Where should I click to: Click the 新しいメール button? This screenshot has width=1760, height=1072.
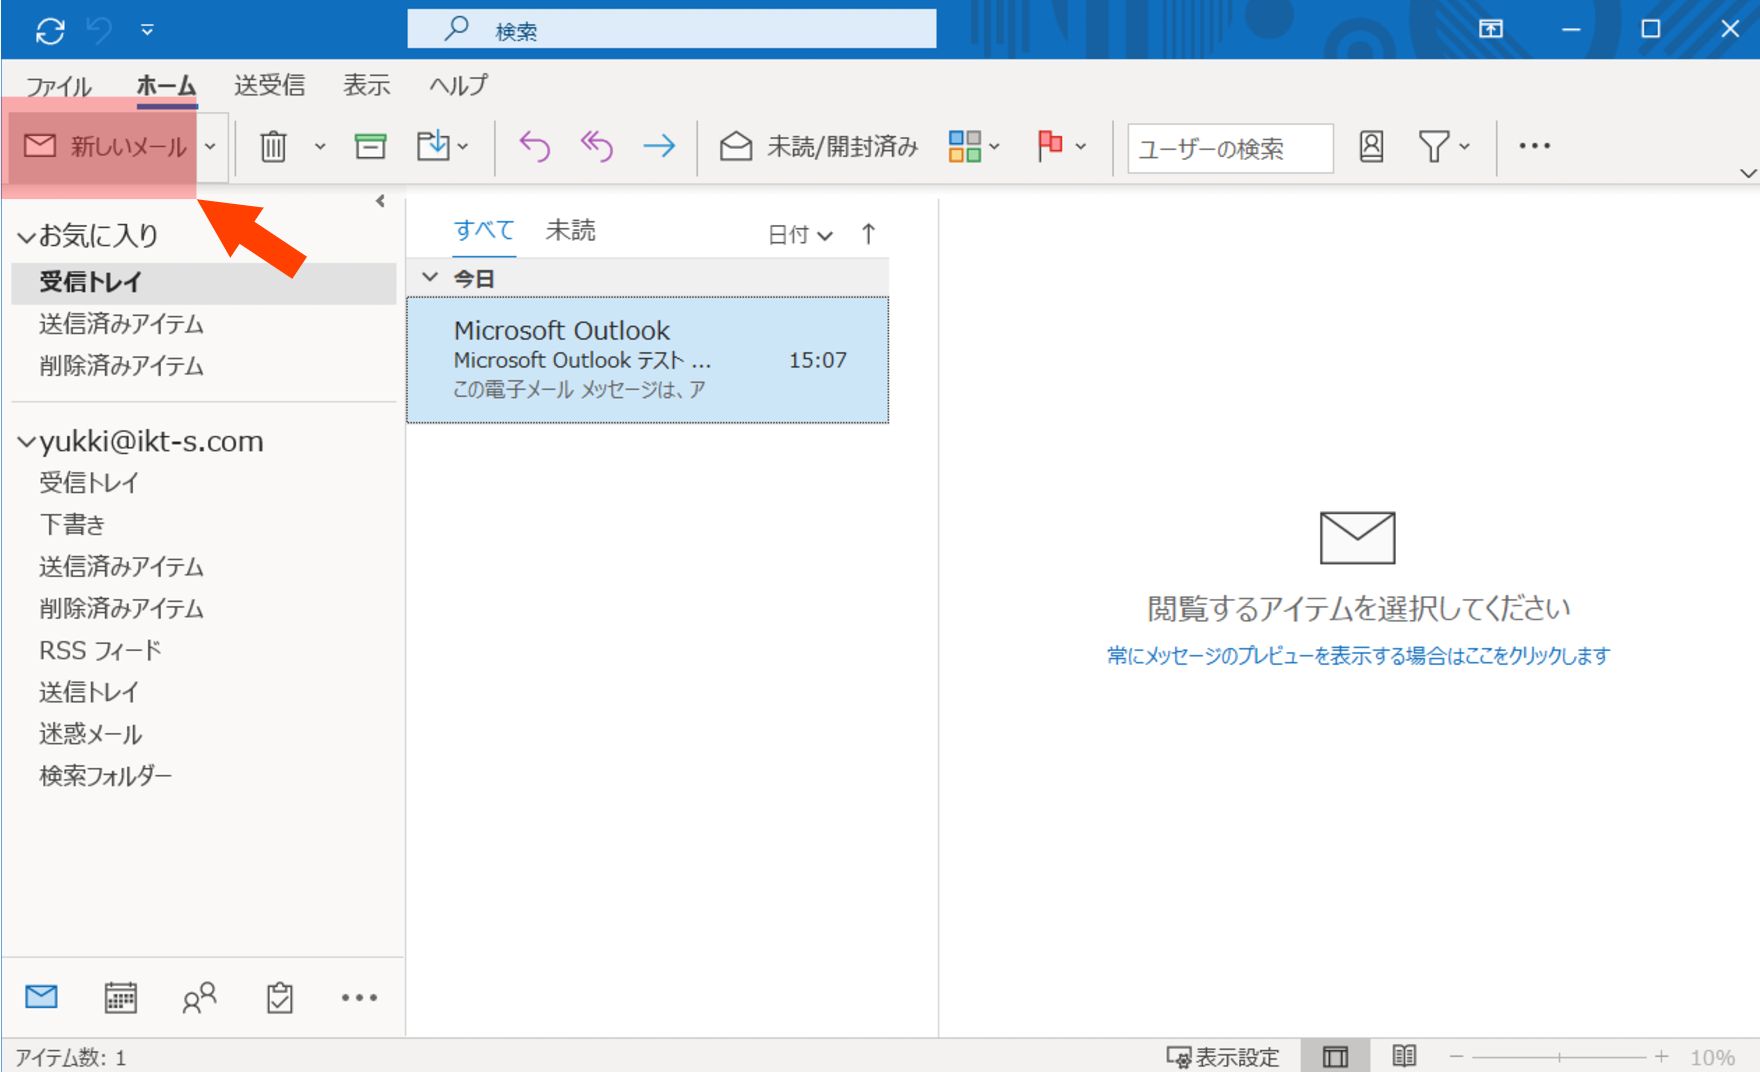(x=106, y=147)
